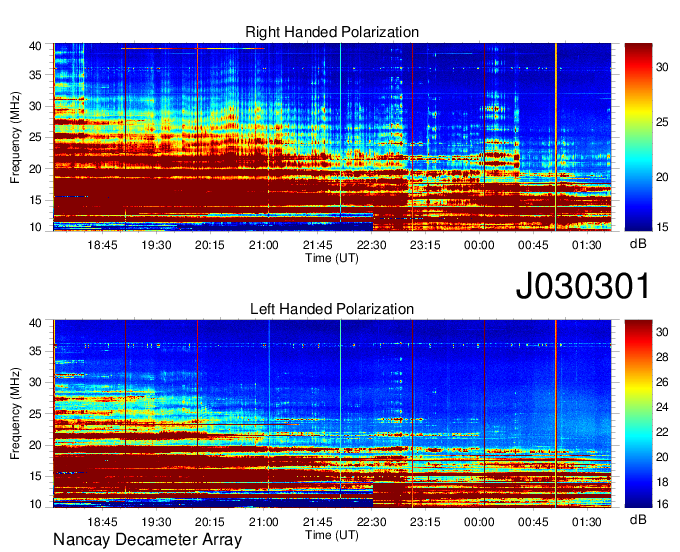Screen dimensions: 680x552
Task: Click "20:15" time tick under Right Handed plot
Action: click(210, 245)
